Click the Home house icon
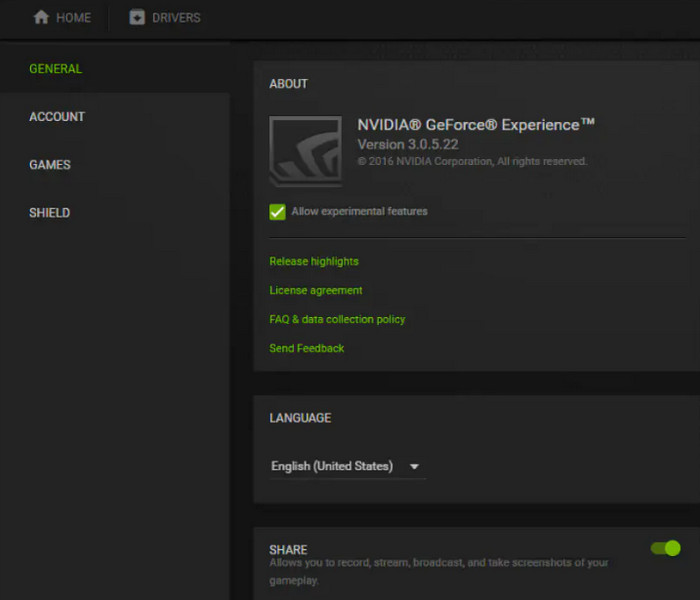700x600 pixels. 41,17
